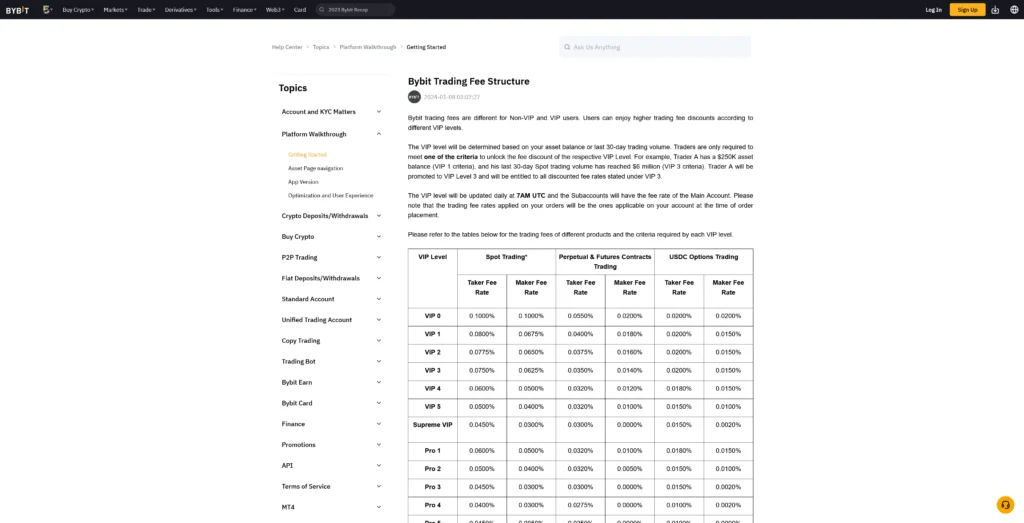This screenshot has height=523, width=1024.
Task: Go to Platform Walkthrough breadcrumb
Action: pos(368,47)
